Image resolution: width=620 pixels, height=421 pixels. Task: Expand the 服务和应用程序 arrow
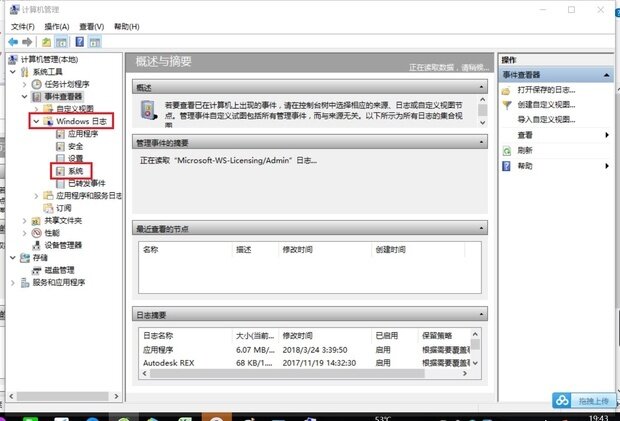coord(13,282)
